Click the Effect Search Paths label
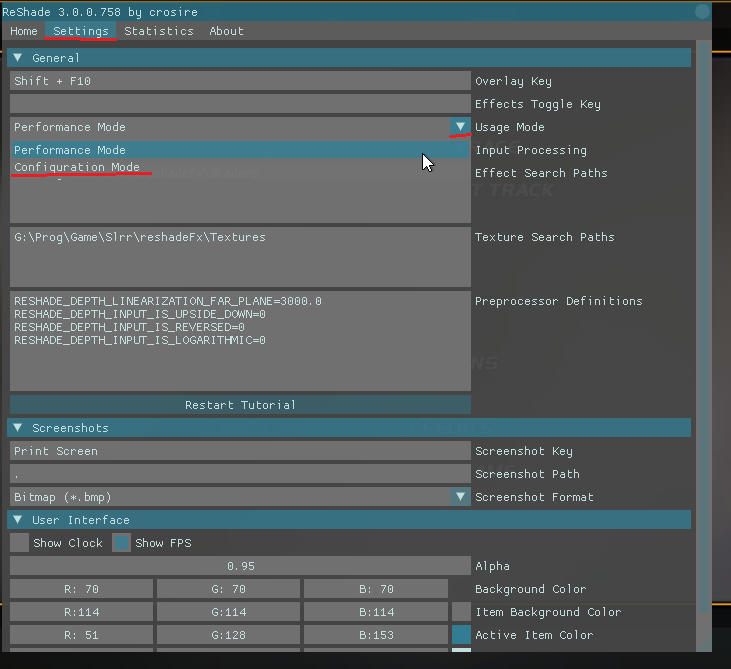 pos(541,173)
